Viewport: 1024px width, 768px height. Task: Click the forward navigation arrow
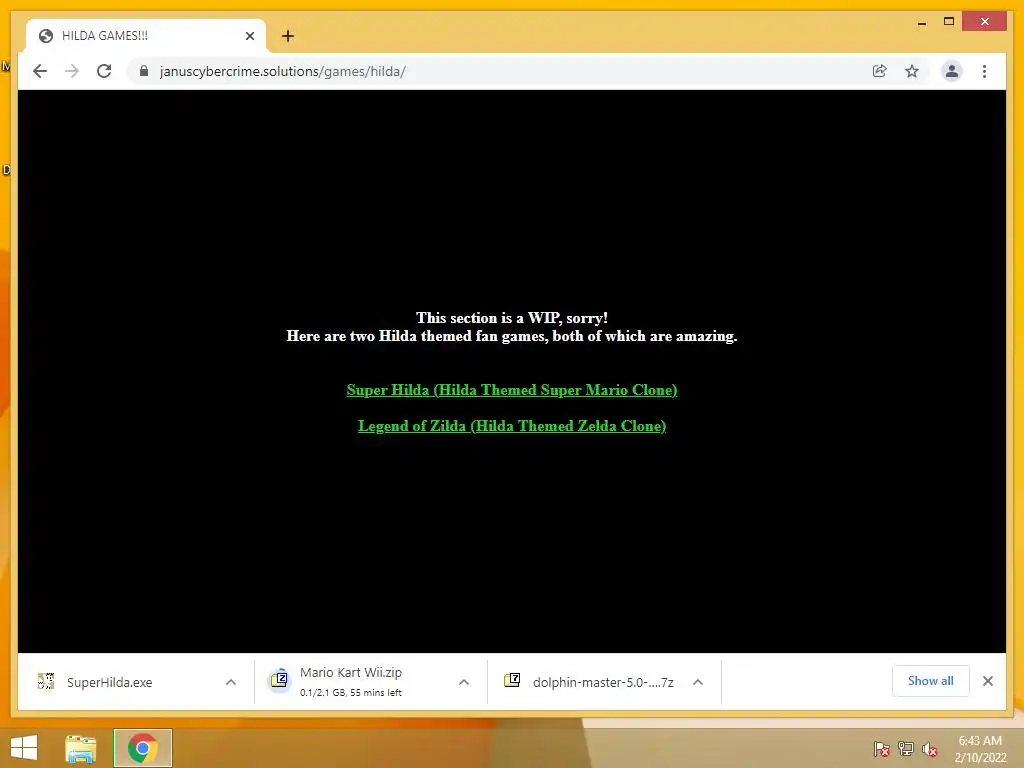click(72, 71)
